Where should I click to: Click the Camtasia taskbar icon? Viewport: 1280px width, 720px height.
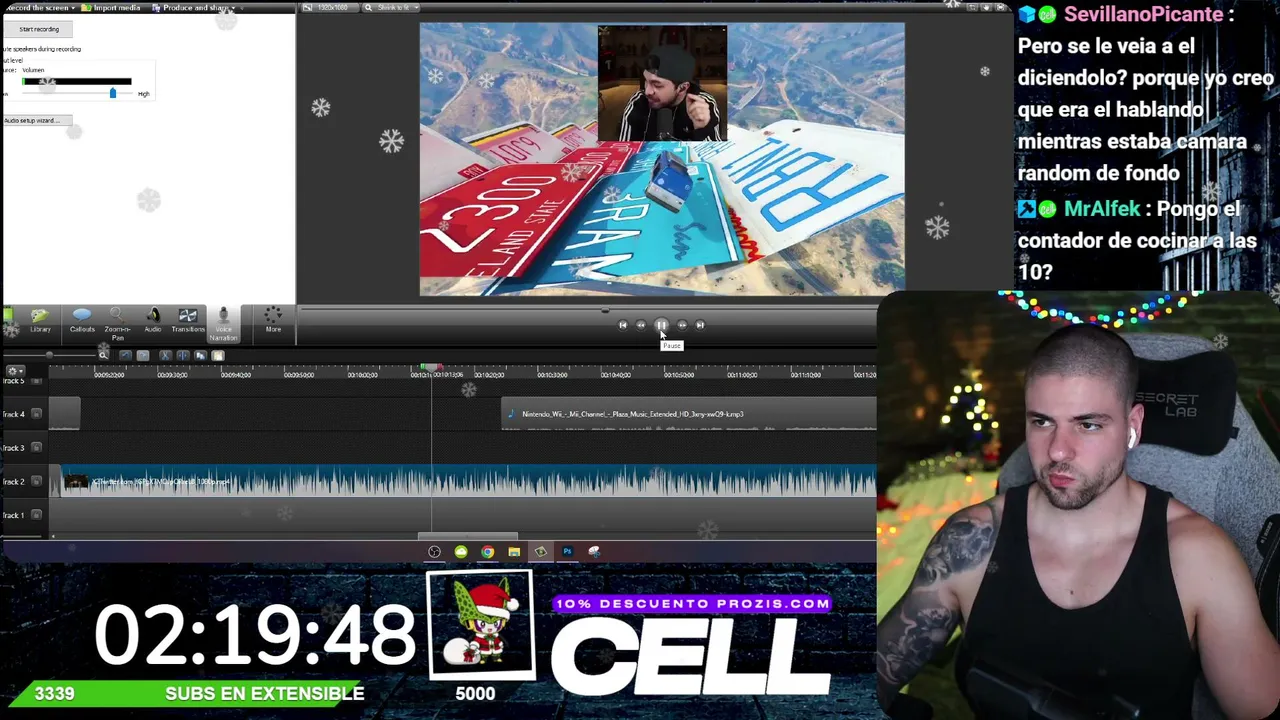click(x=540, y=552)
